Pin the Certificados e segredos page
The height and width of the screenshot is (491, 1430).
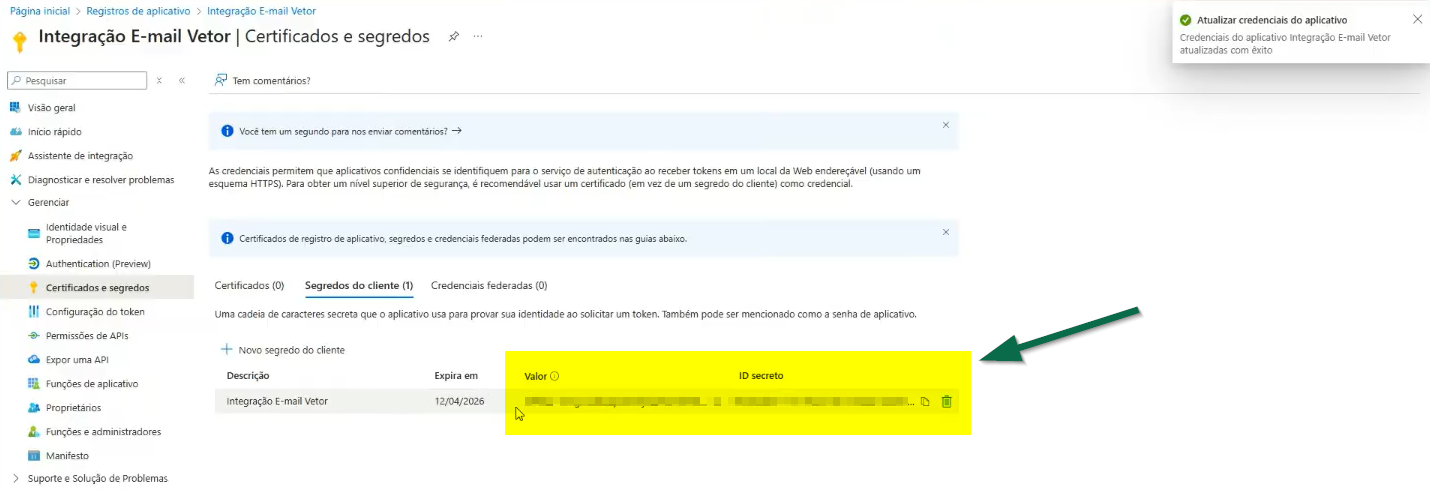coord(454,36)
